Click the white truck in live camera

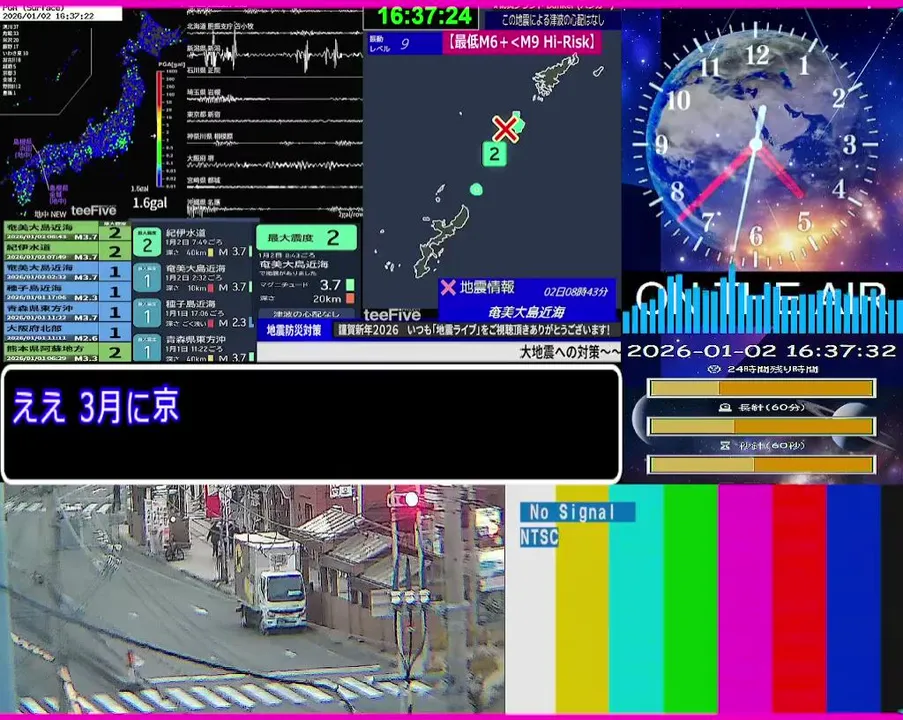(270, 581)
